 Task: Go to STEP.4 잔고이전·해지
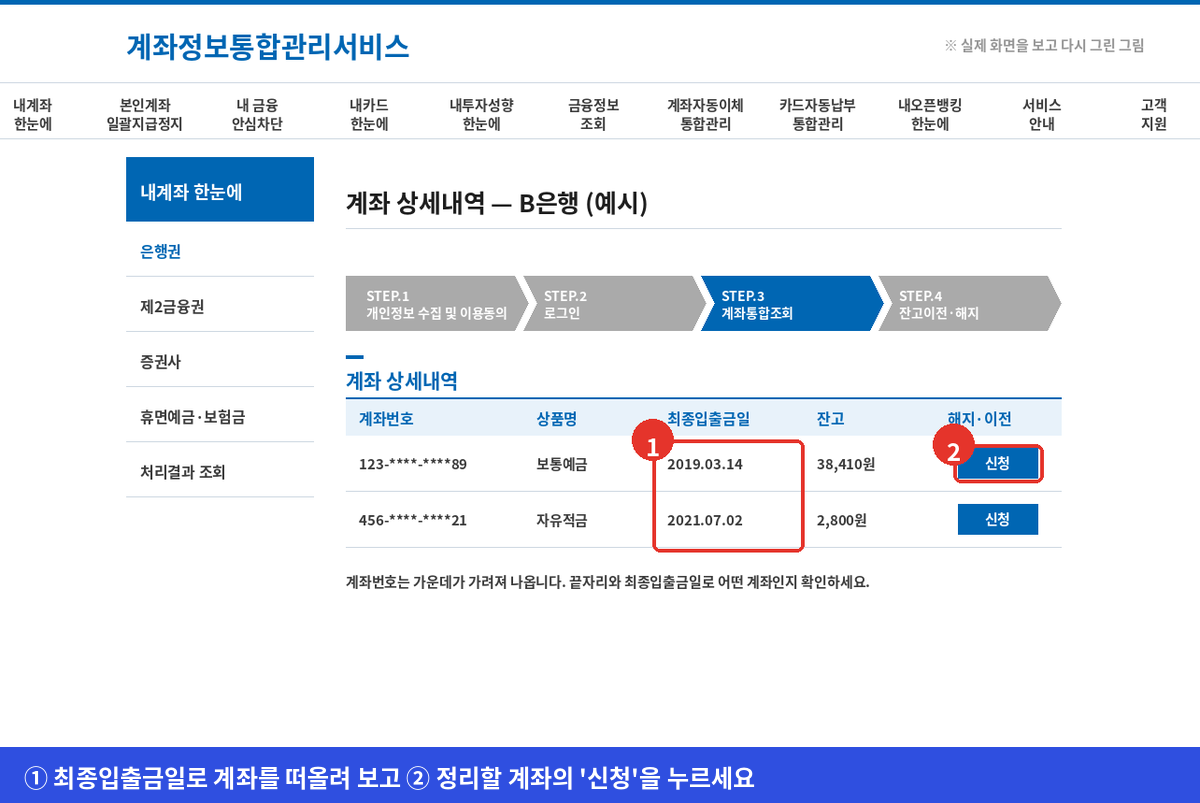(x=969, y=304)
